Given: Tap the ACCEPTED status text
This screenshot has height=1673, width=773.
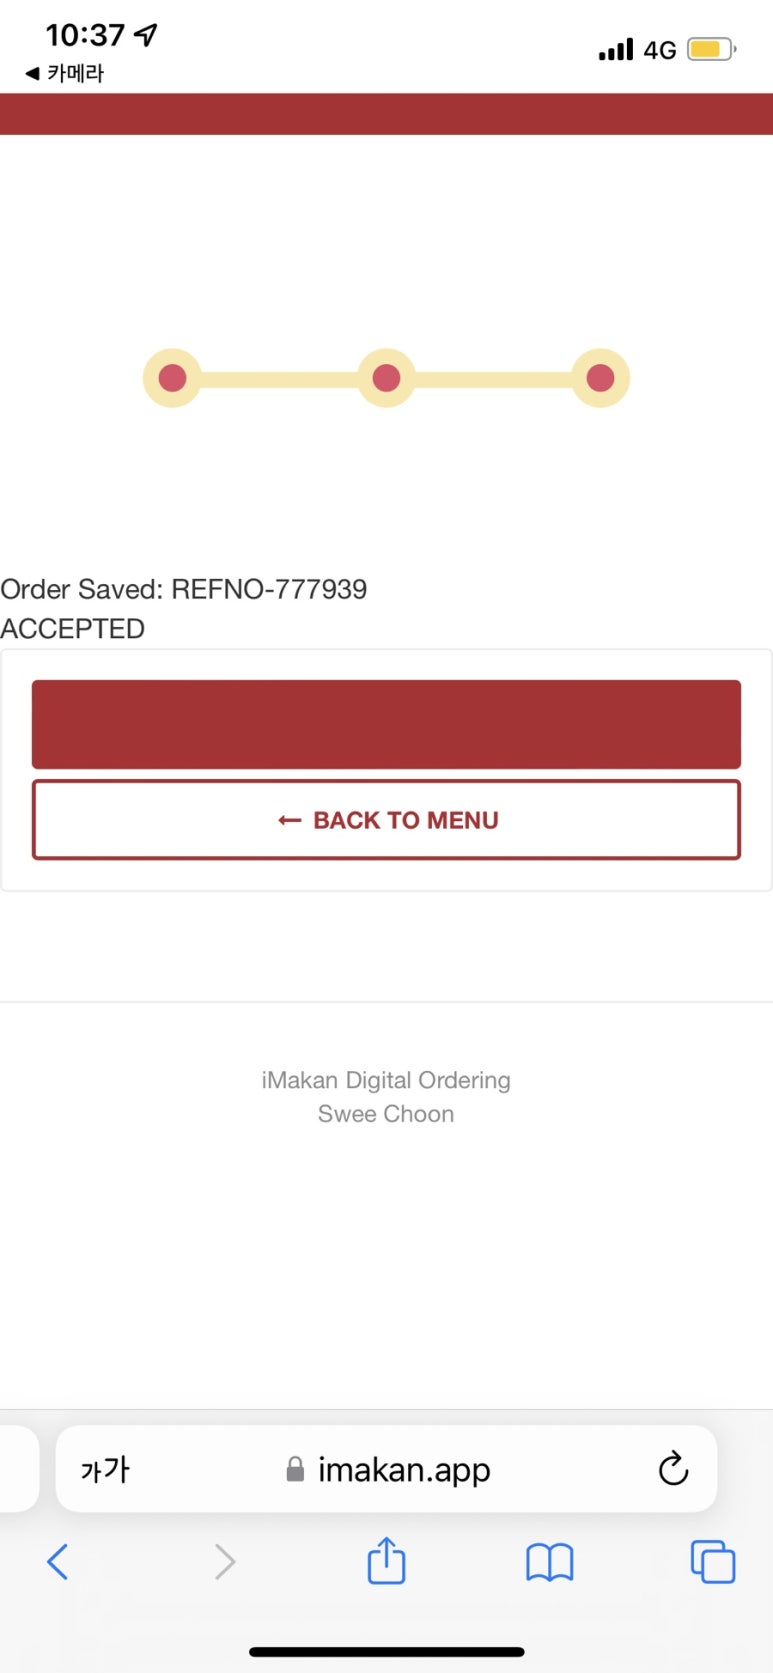Looking at the screenshot, I should pyautogui.click(x=73, y=629).
